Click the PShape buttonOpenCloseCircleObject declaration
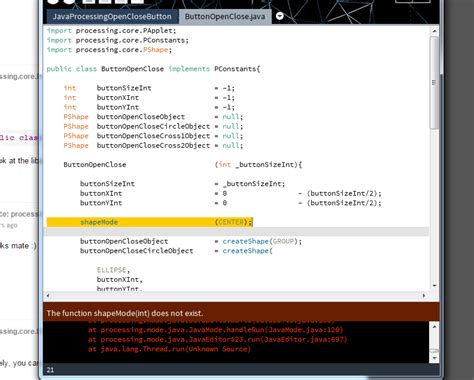474x380 pixels. point(153,127)
